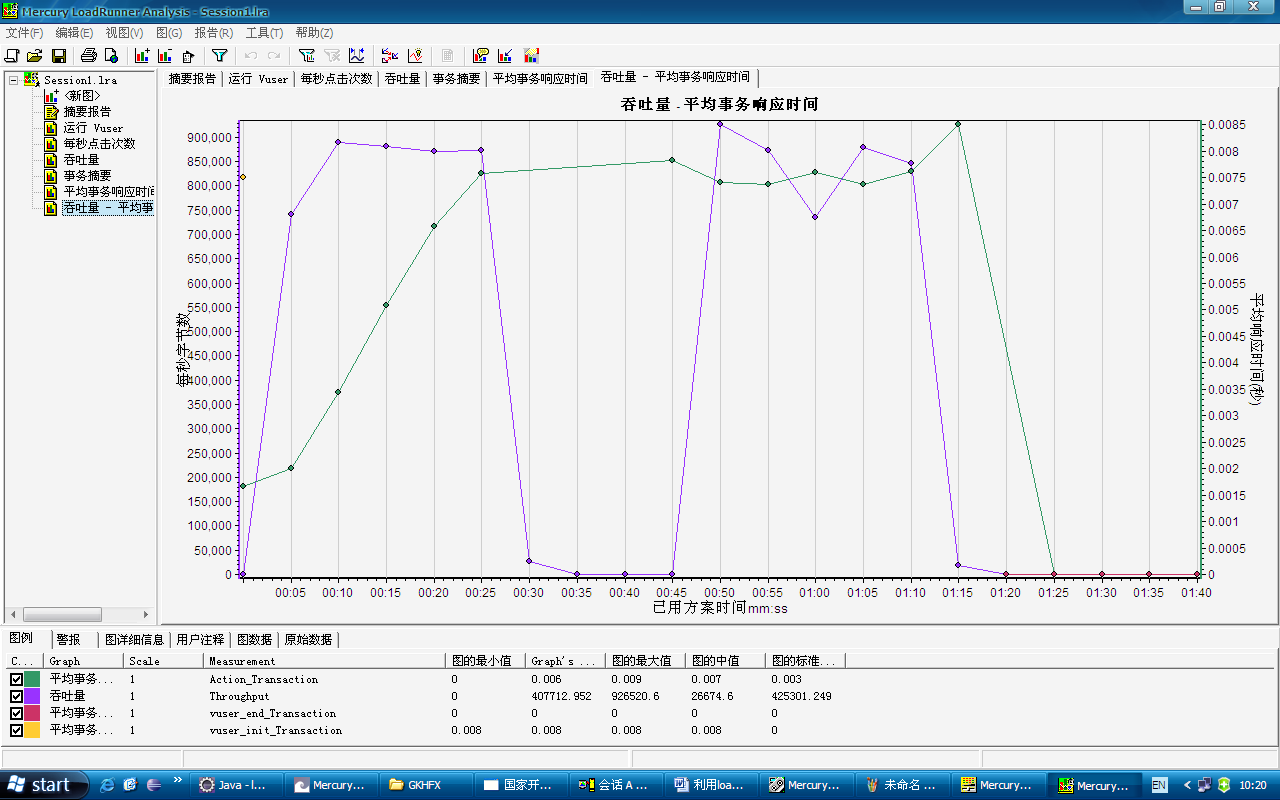The width and height of the screenshot is (1280, 800).
Task: Open the 图数据 bottom panel tab
Action: coord(254,639)
